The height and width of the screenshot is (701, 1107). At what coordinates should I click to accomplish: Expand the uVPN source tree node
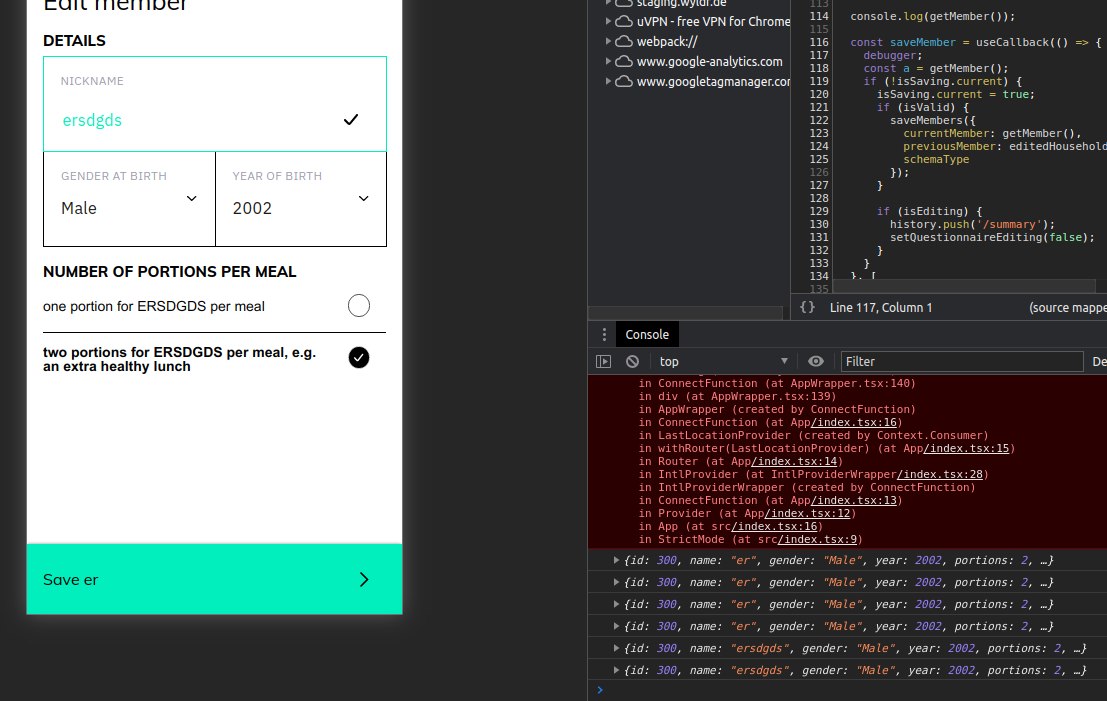(608, 21)
